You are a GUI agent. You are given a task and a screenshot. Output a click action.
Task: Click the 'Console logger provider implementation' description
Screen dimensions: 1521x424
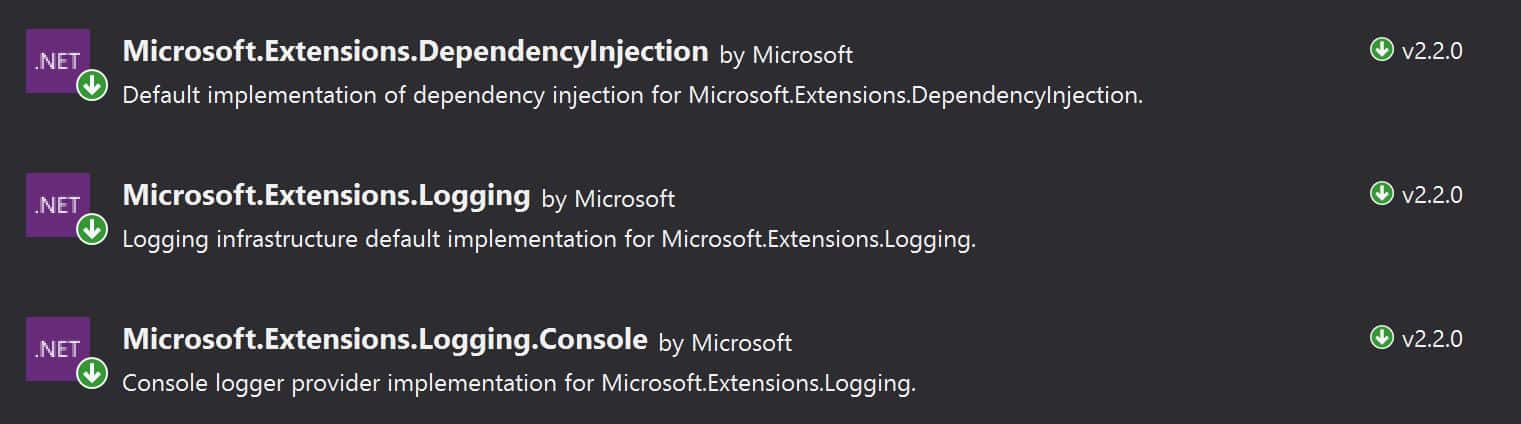(x=519, y=385)
